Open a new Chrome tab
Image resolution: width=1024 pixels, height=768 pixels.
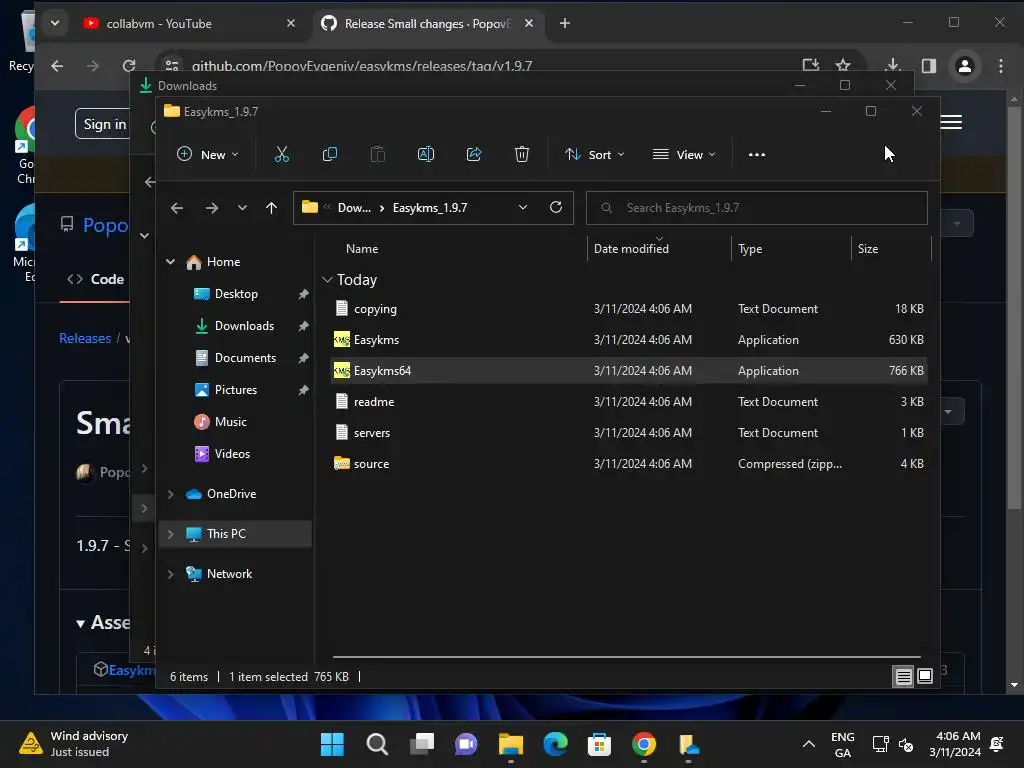[x=565, y=24]
